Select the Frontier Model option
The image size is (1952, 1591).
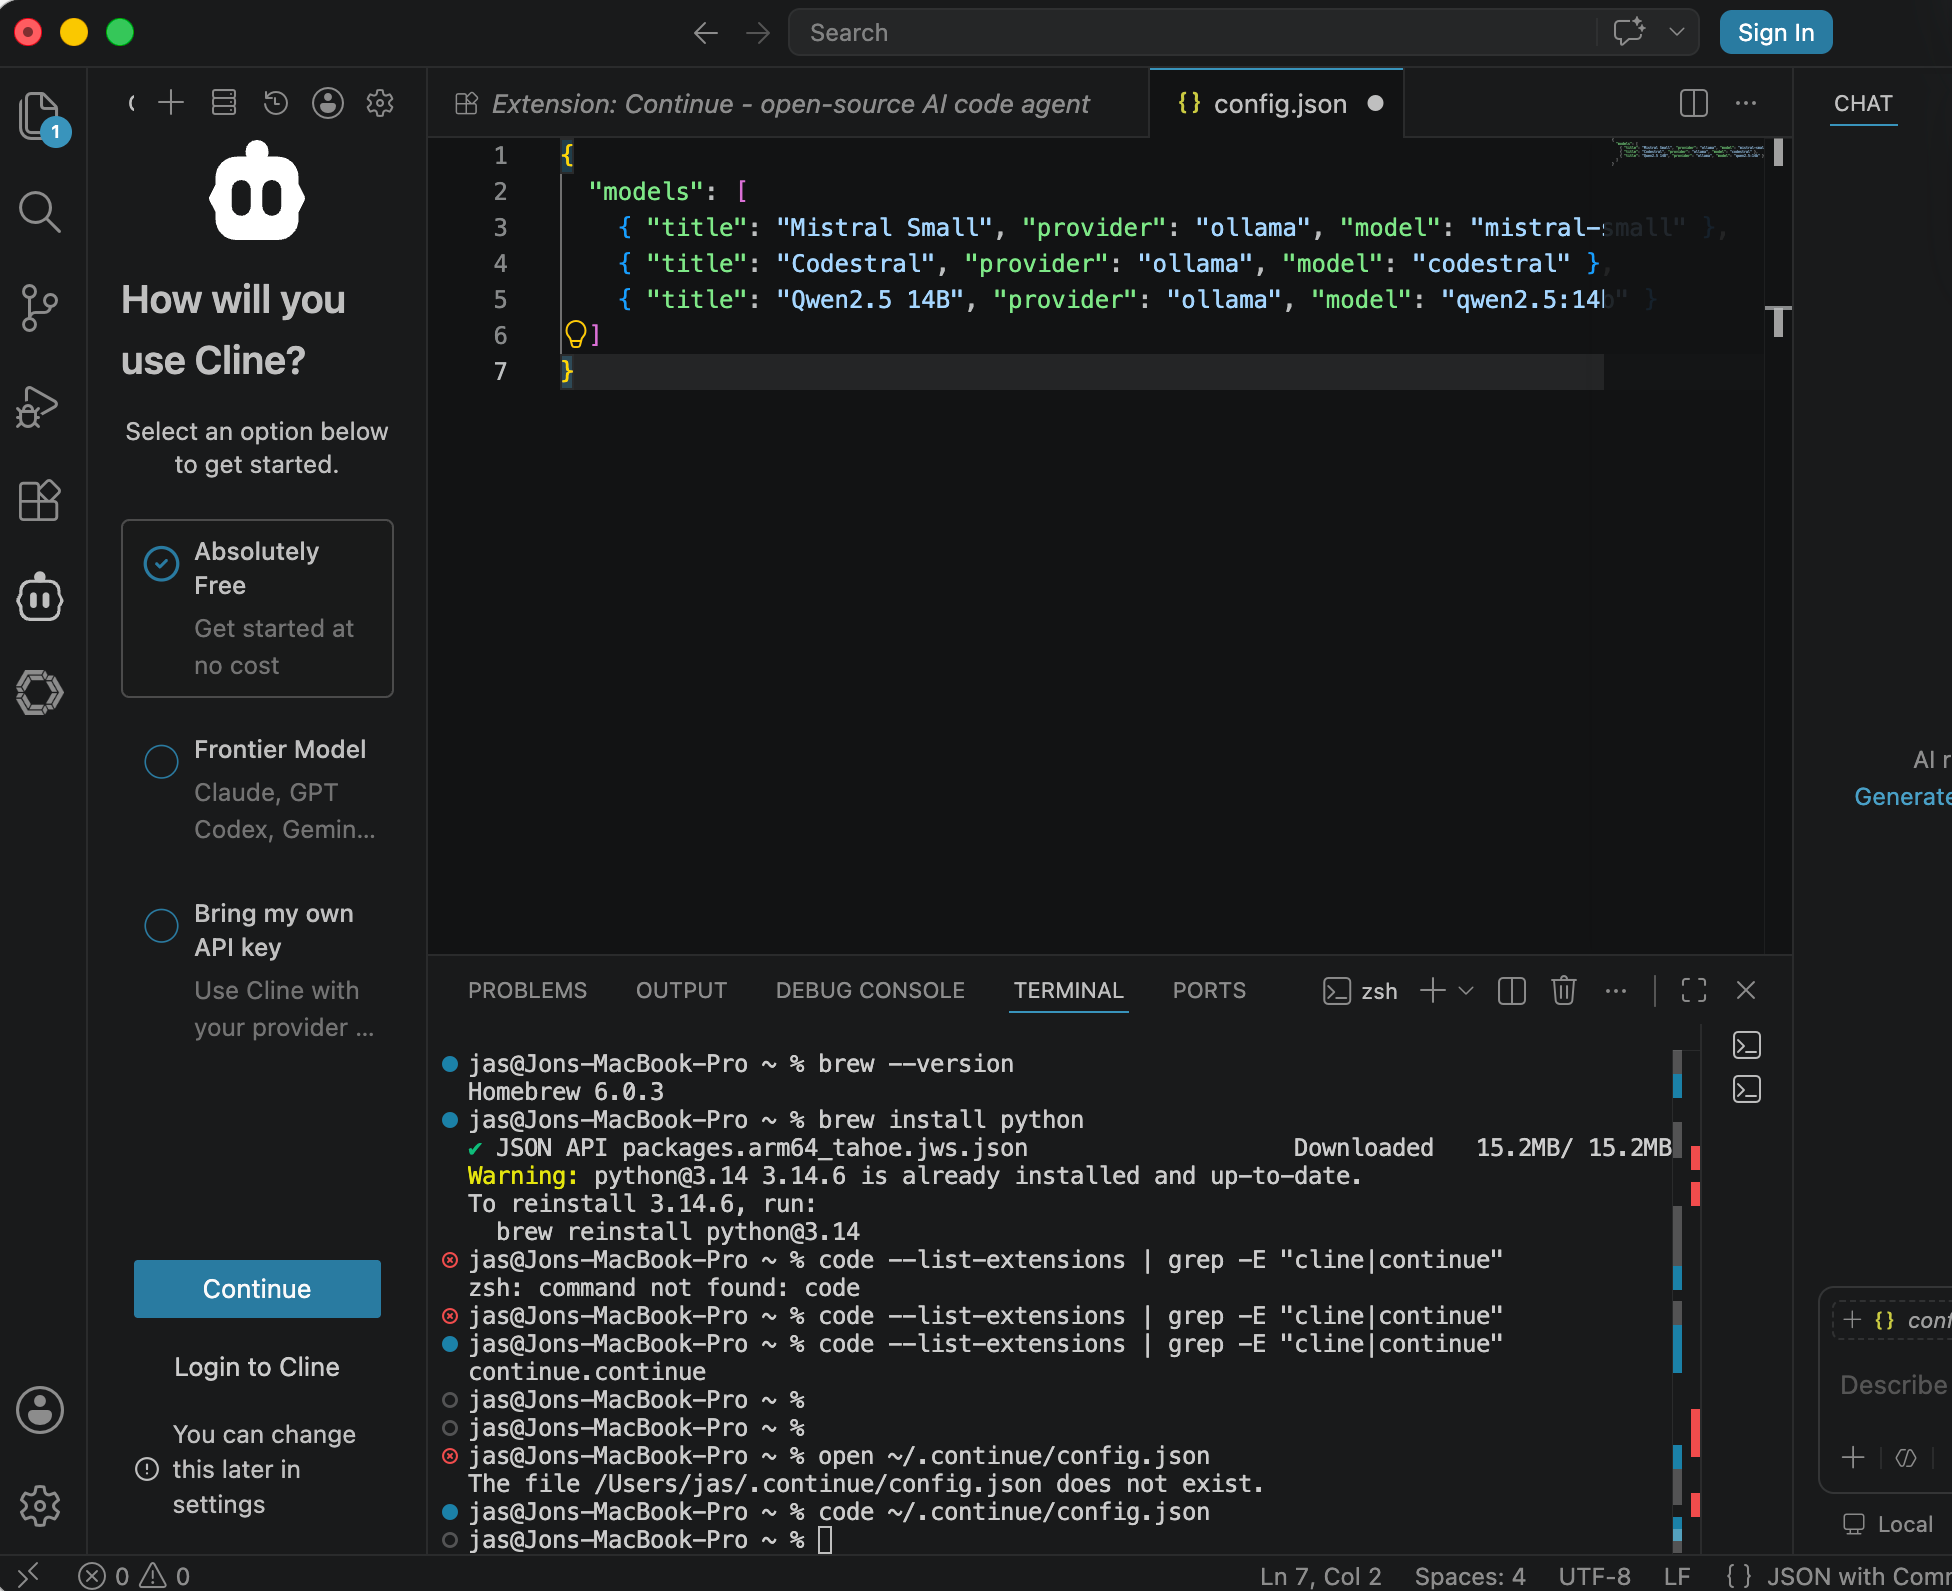tap(257, 789)
